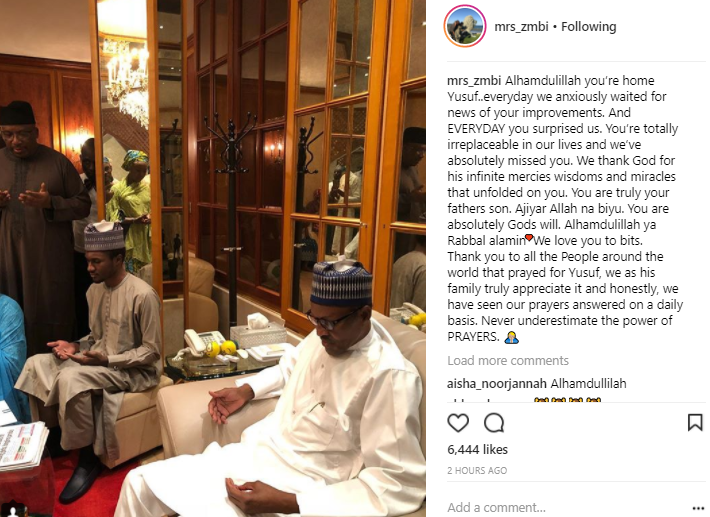Screen dimensions: 710x517
Task: Click the praying person emoji after PRAYERS
Action: click(x=511, y=337)
